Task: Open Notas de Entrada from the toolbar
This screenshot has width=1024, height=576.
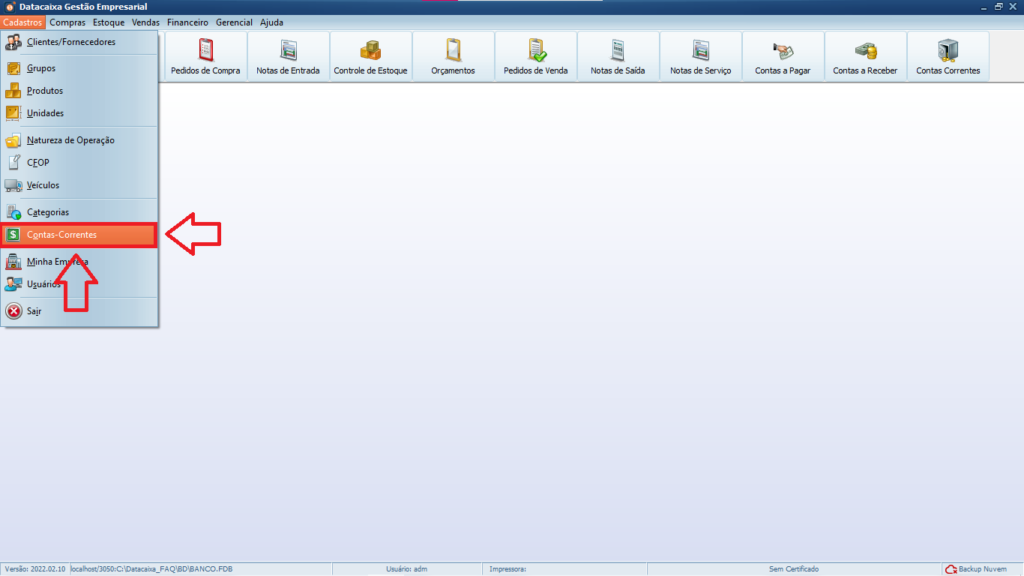Action: coord(288,57)
